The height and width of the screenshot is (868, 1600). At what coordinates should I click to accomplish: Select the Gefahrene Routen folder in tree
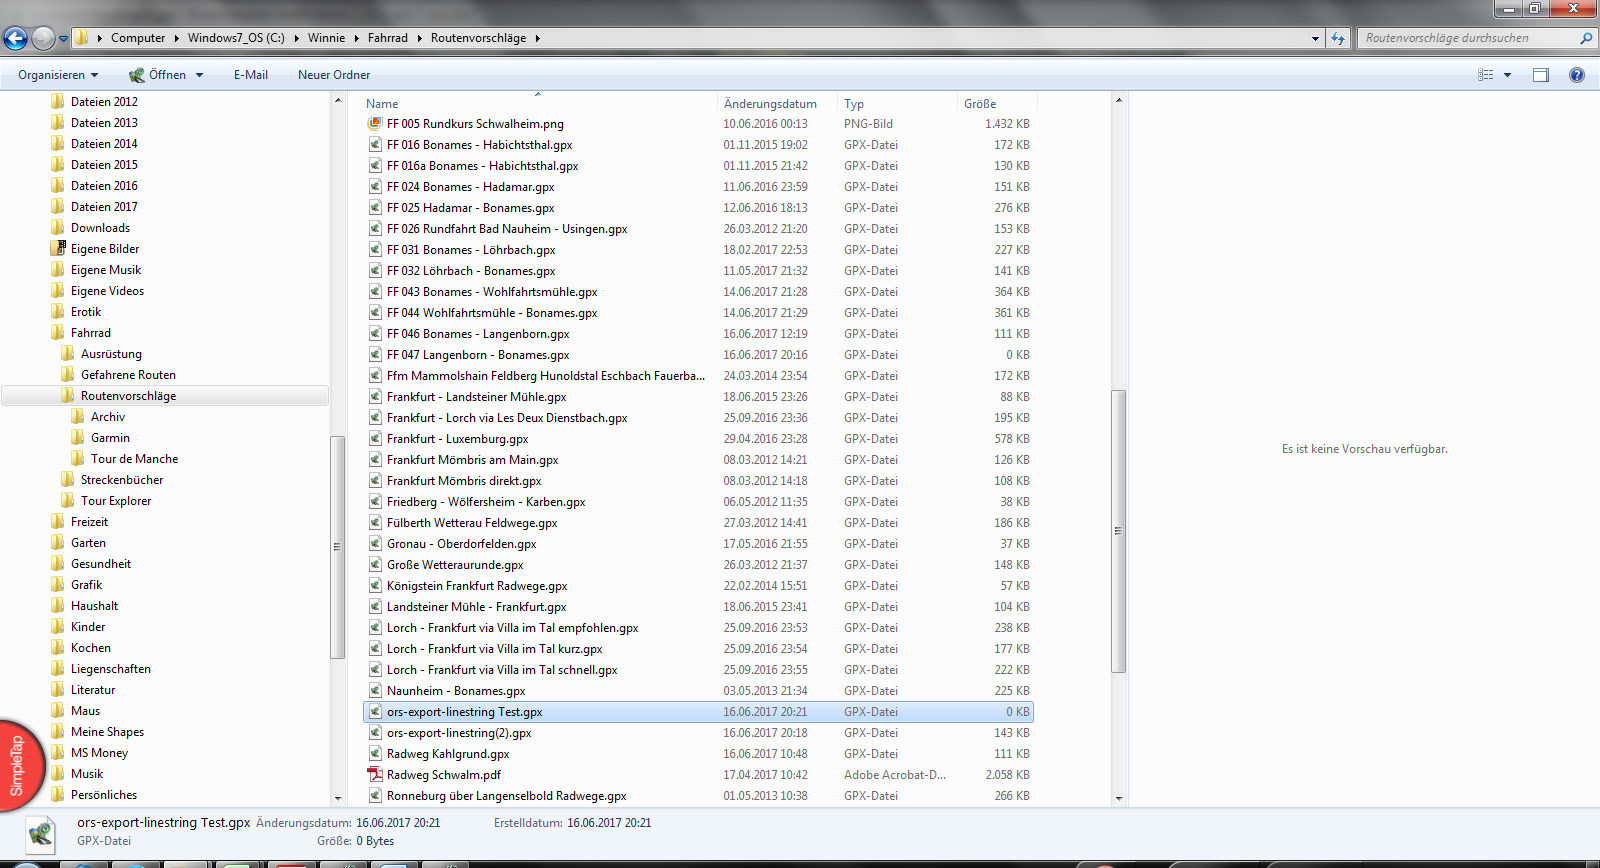(128, 375)
